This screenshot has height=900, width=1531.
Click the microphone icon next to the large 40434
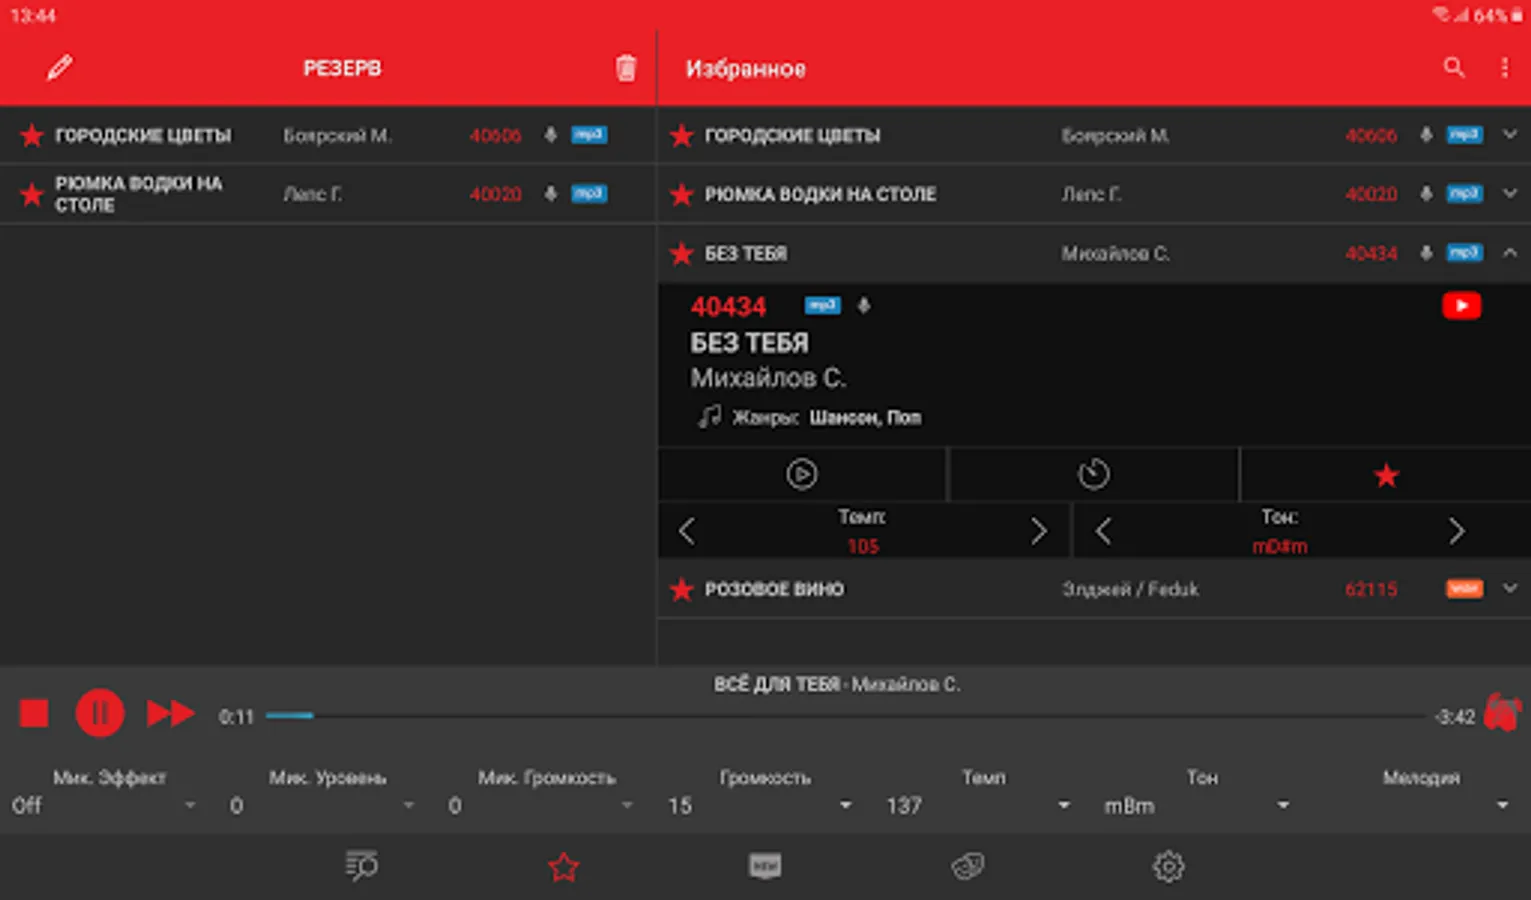(x=864, y=306)
